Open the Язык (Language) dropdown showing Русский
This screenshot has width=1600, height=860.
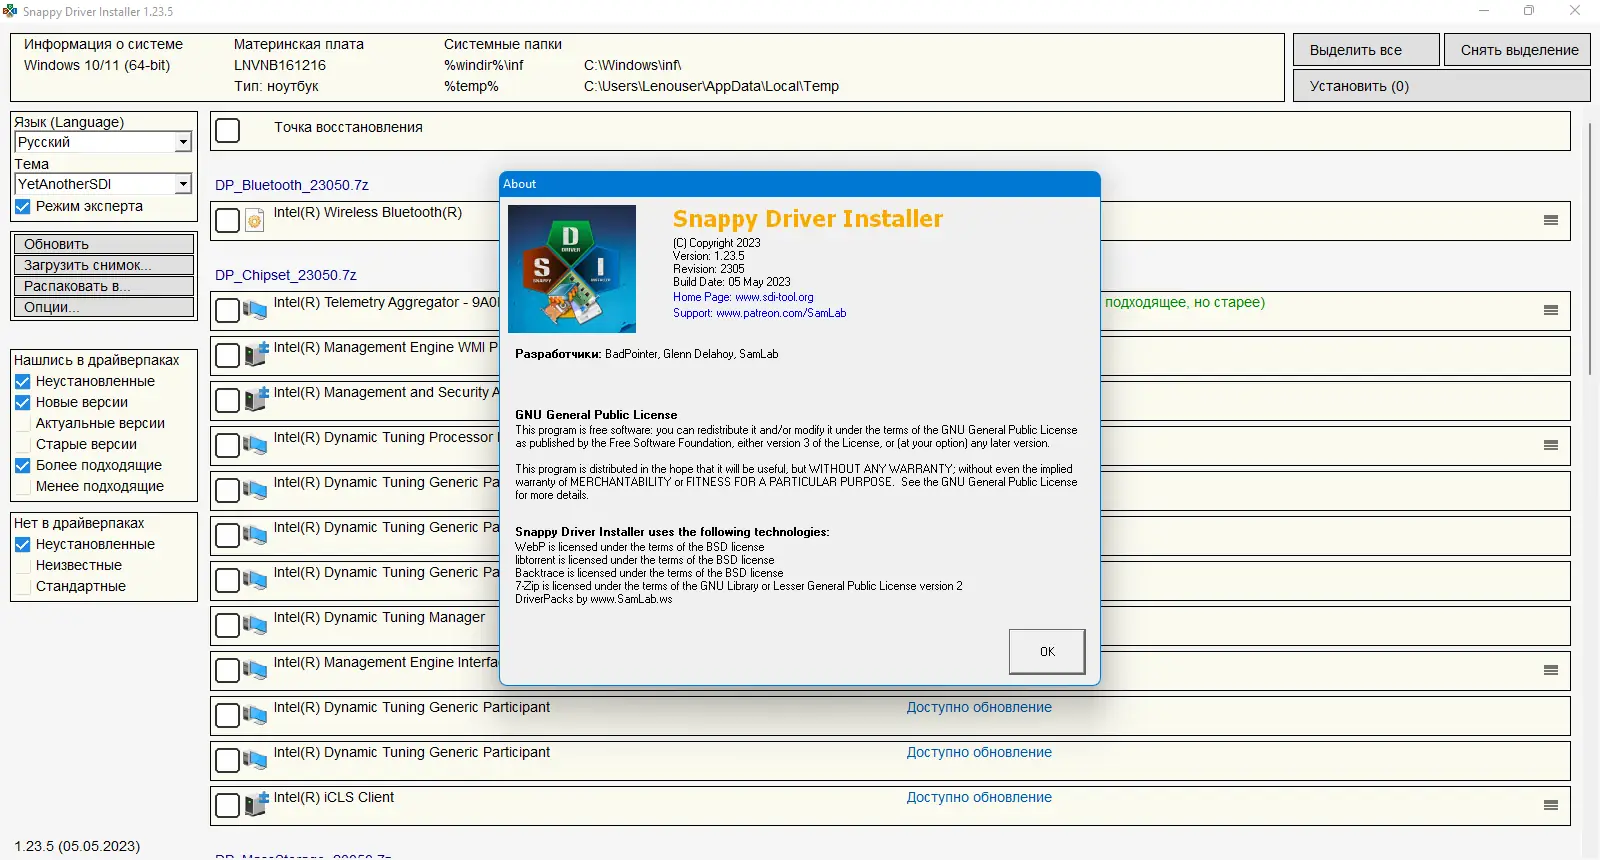tap(103, 142)
